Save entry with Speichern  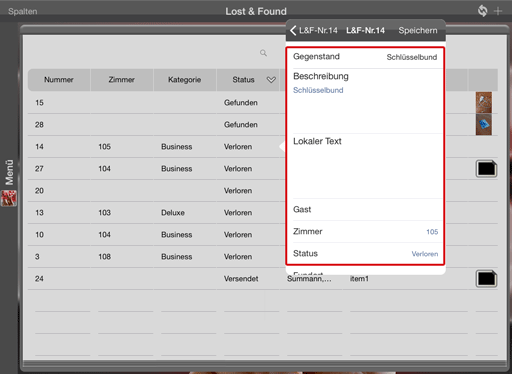pyautogui.click(x=418, y=30)
